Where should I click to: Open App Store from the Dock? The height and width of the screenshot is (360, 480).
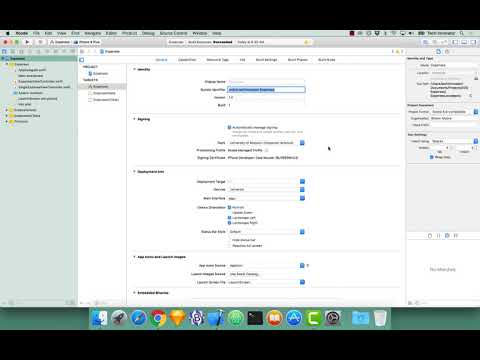point(294,318)
